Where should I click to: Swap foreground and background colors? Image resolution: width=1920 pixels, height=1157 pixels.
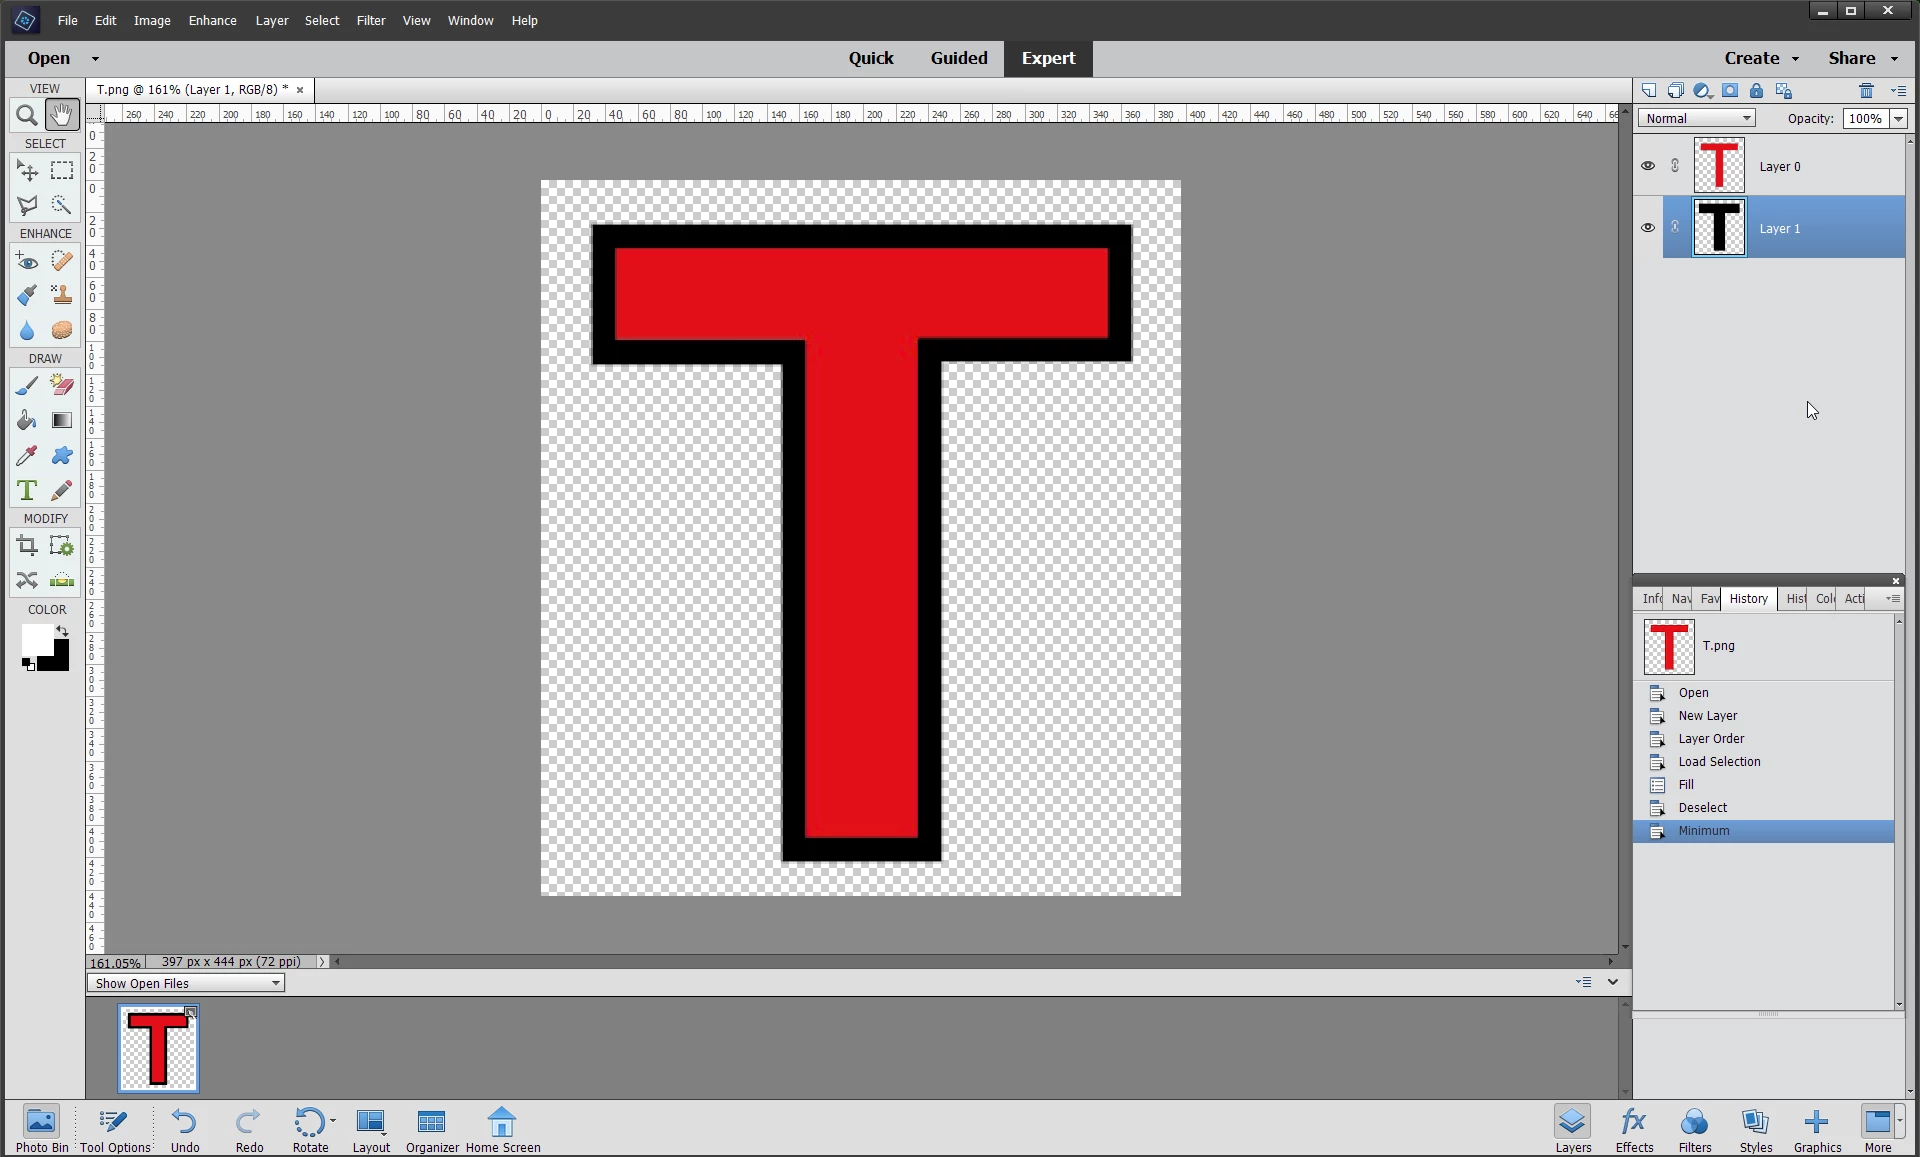[x=63, y=631]
